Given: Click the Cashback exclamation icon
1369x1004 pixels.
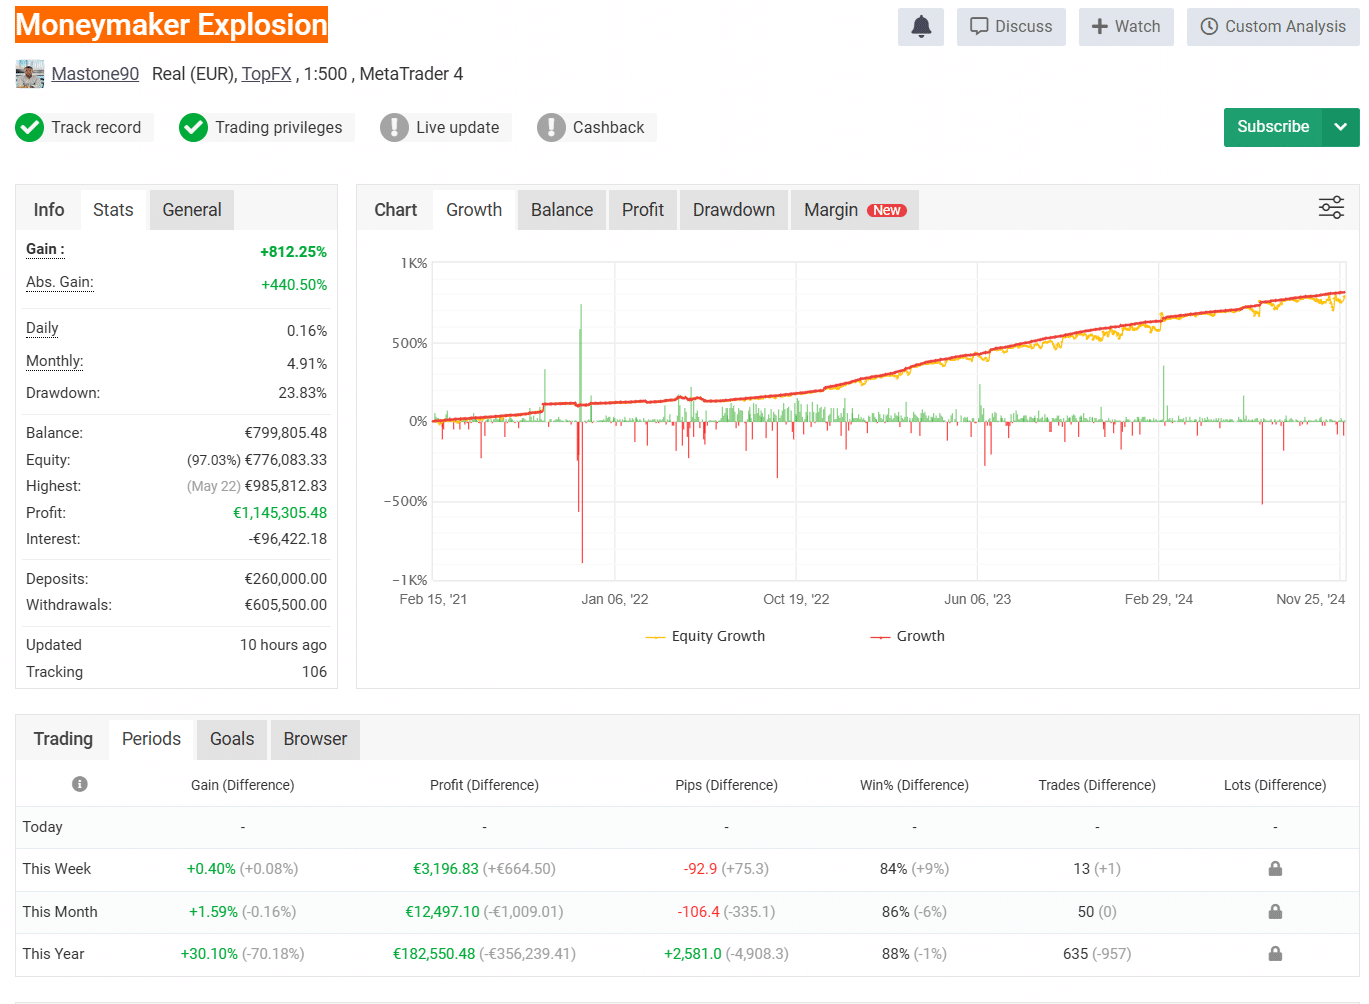Looking at the screenshot, I should 551,128.
